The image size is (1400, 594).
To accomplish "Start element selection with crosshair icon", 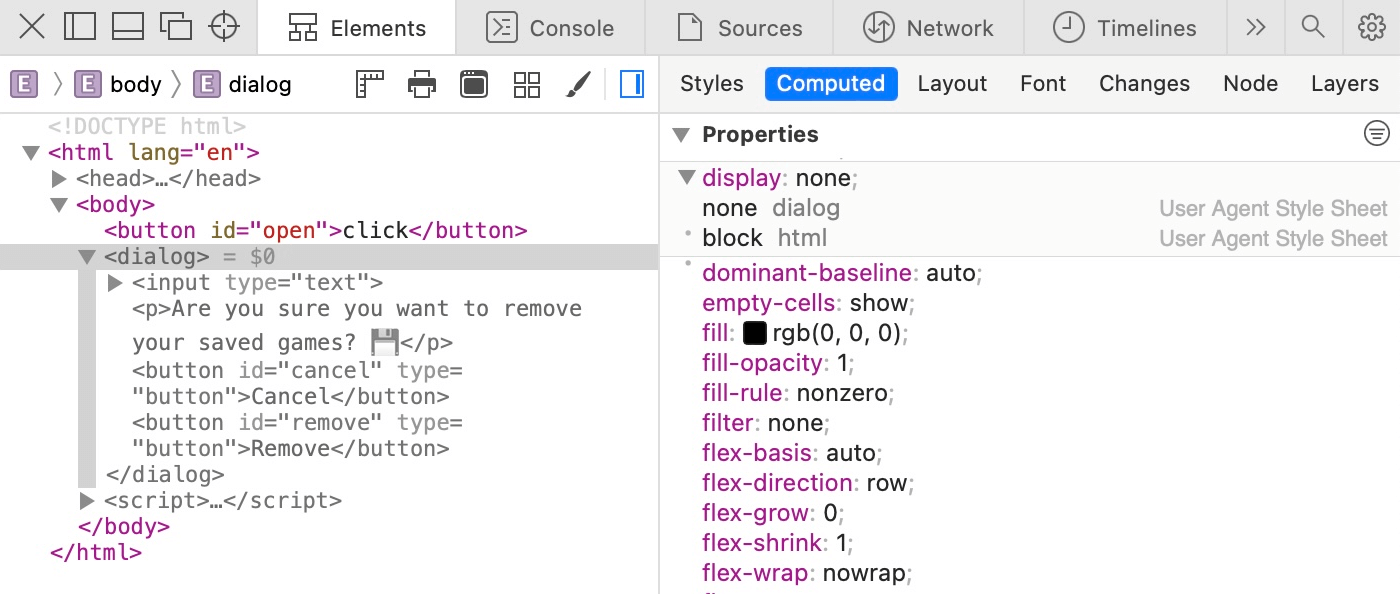I will (224, 27).
